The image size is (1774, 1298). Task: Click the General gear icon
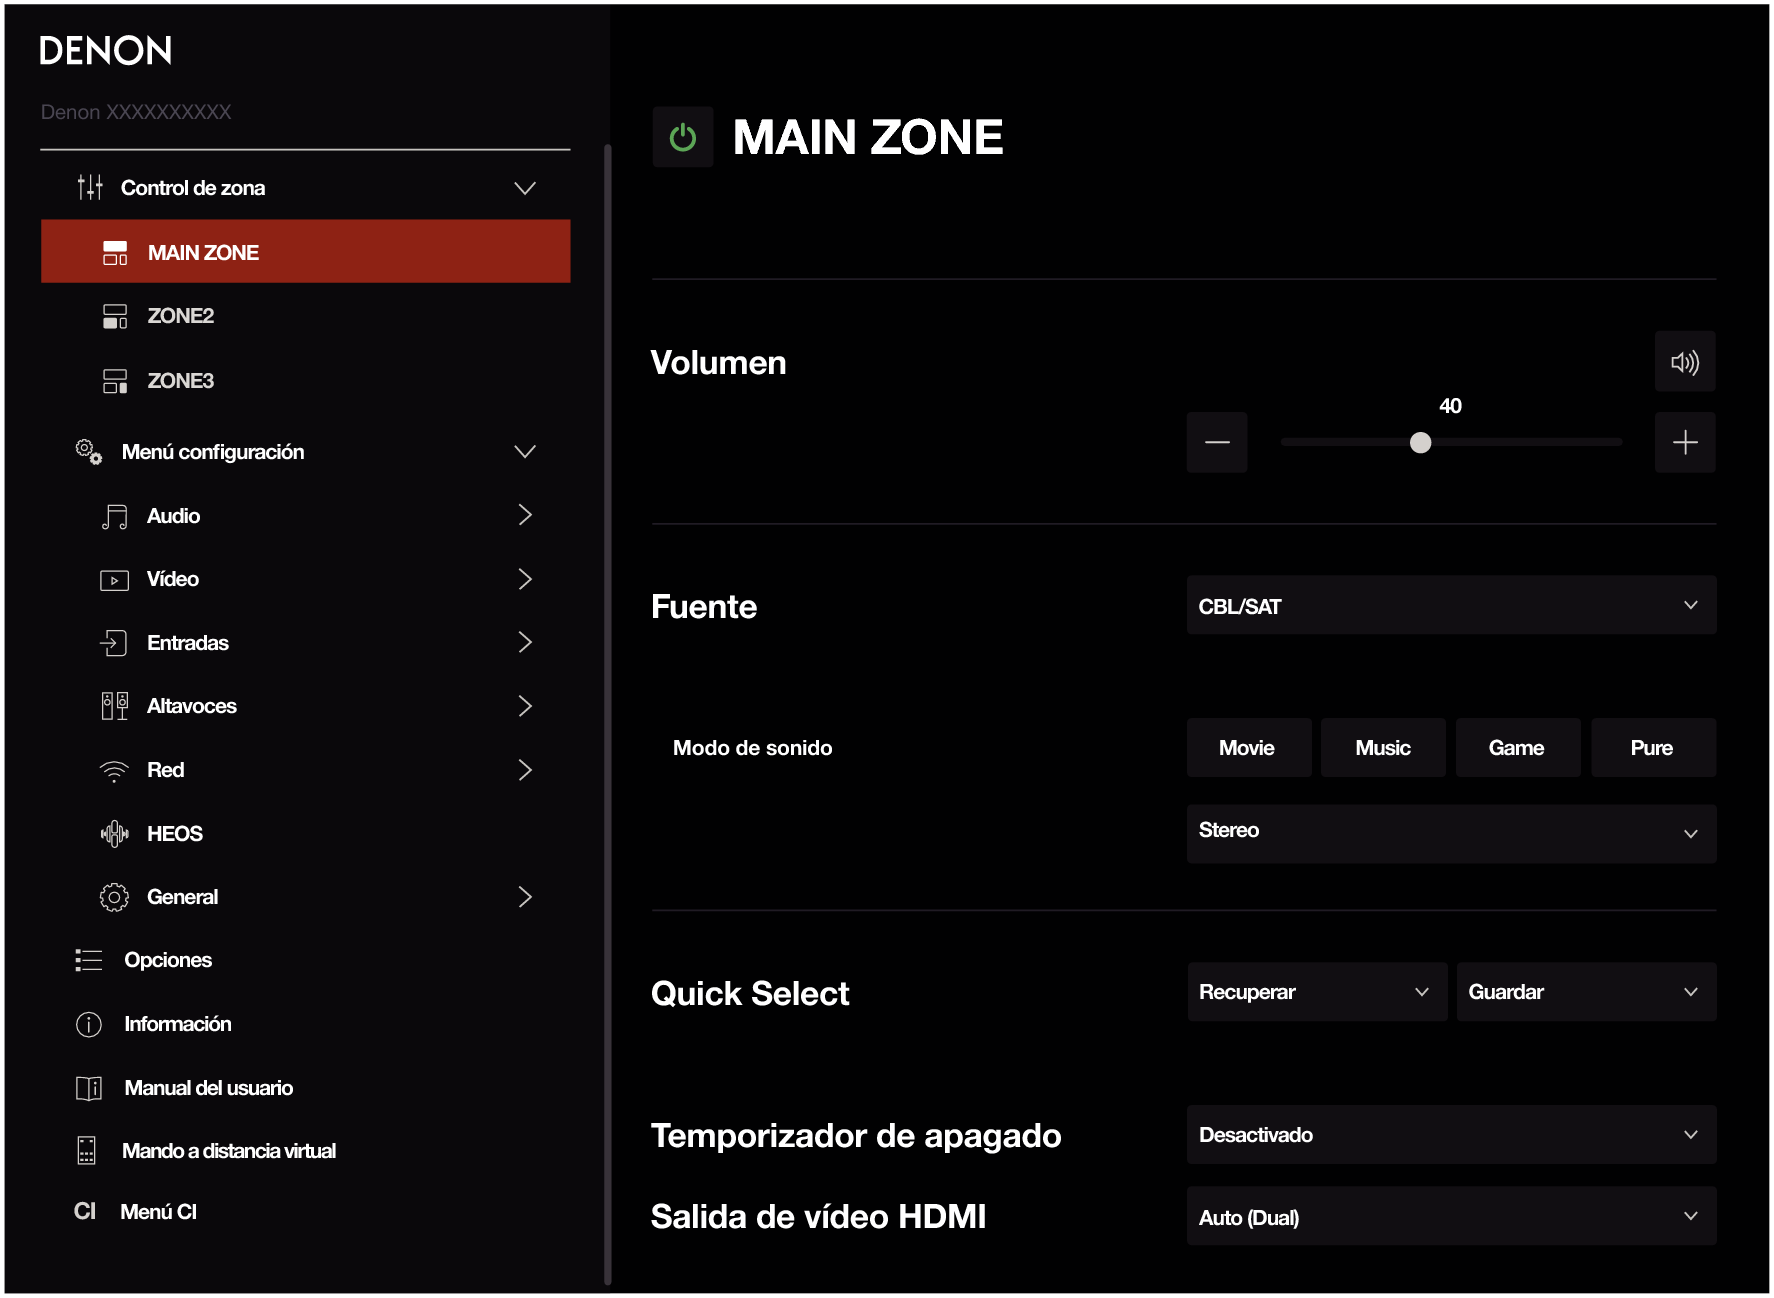[115, 897]
